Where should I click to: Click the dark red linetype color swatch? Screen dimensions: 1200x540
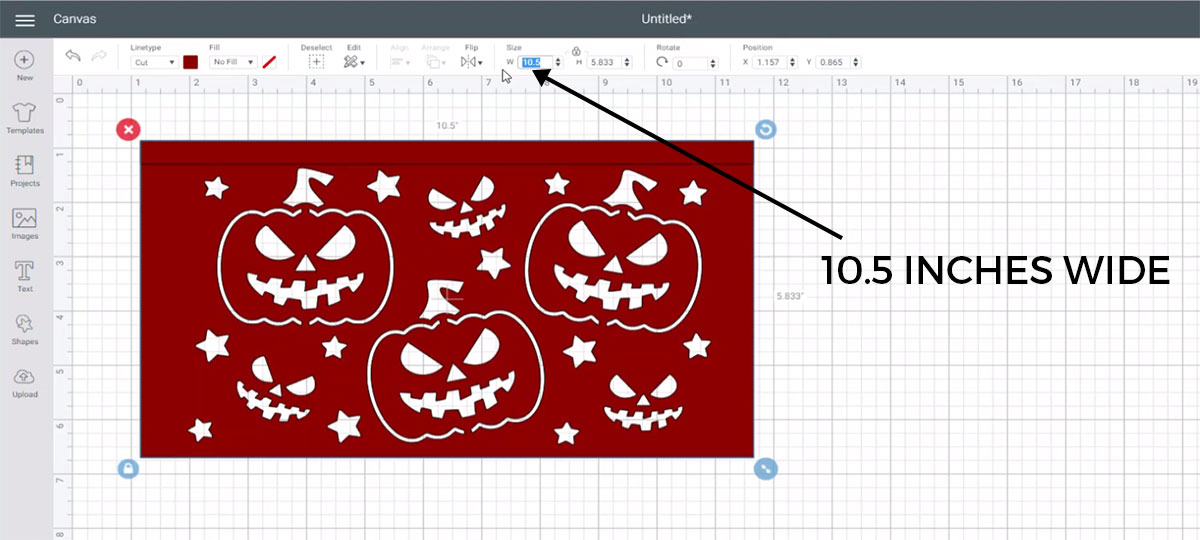point(191,62)
